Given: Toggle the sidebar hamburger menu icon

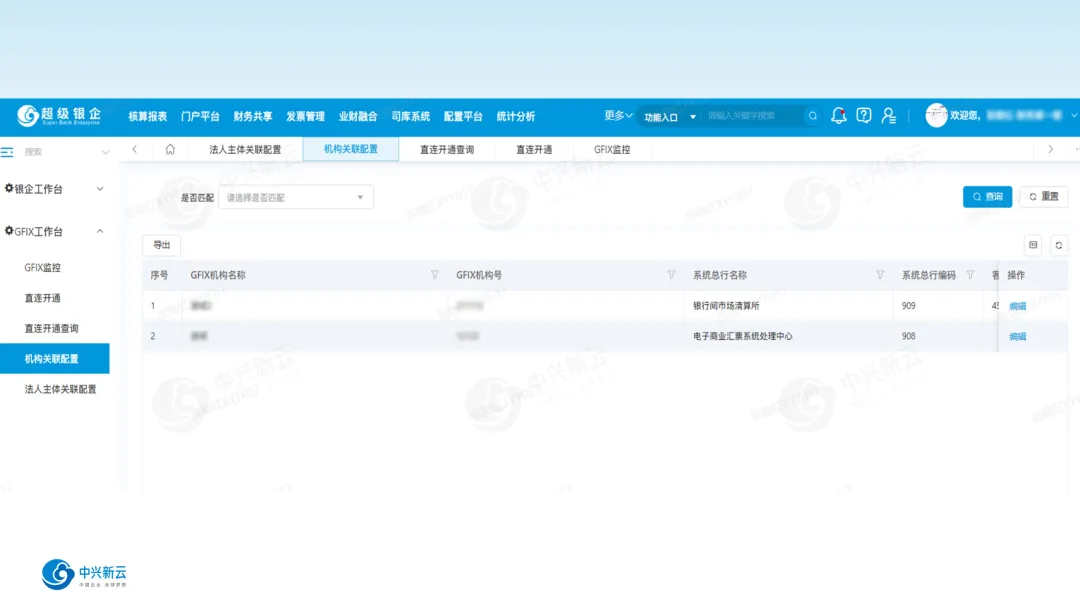Looking at the screenshot, I should pyautogui.click(x=7, y=152).
